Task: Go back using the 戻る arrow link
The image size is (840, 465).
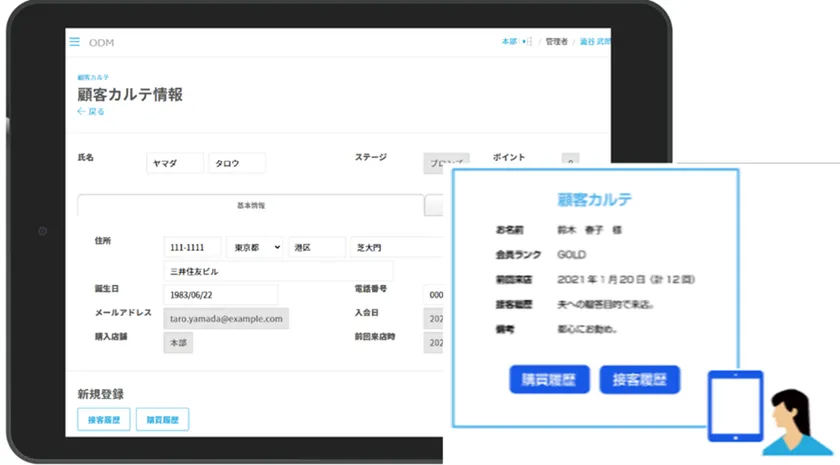Action: 90,112
